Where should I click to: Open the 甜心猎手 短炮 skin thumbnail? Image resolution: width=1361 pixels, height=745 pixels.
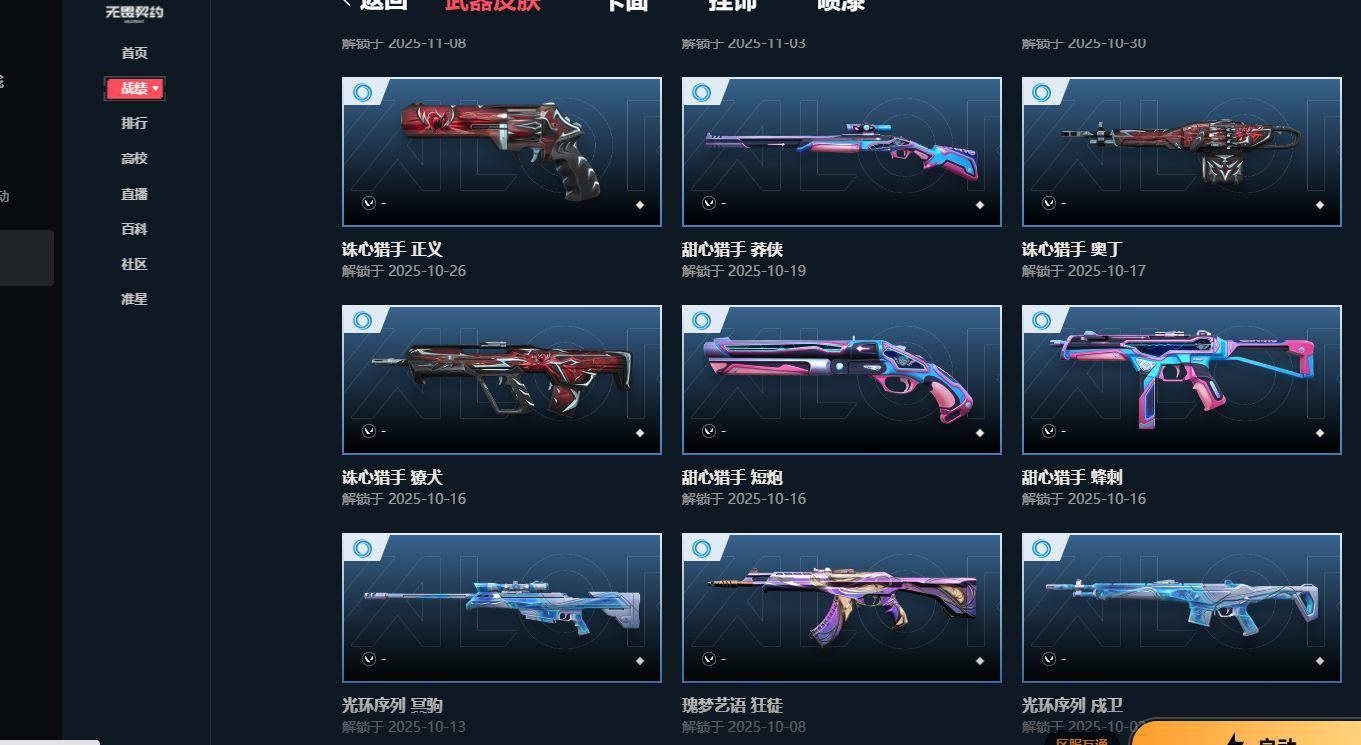tap(842, 380)
